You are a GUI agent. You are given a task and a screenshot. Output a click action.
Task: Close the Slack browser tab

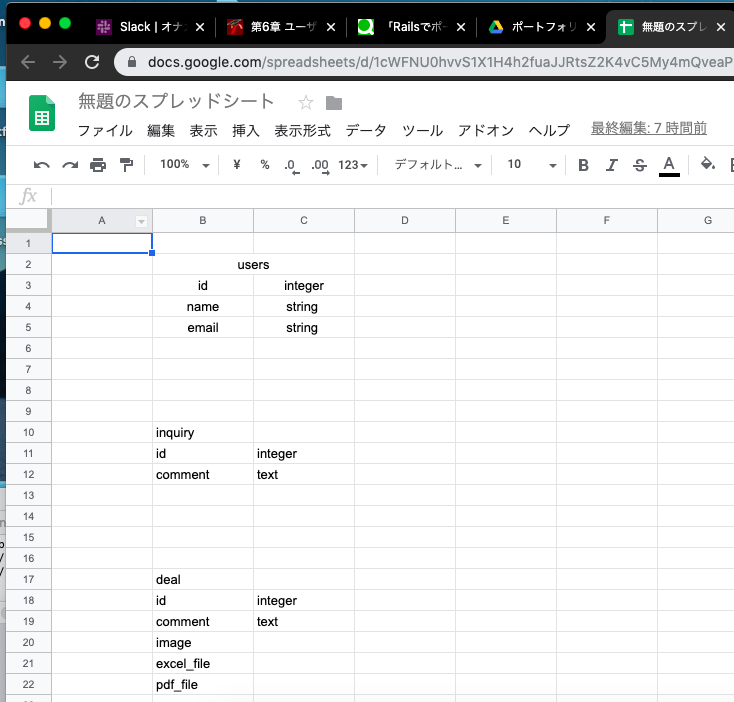tap(200, 27)
